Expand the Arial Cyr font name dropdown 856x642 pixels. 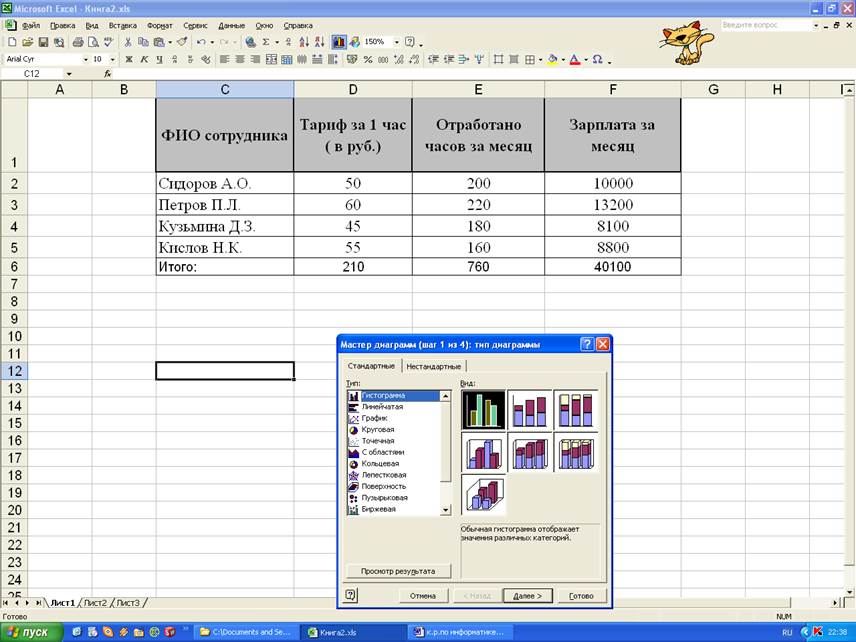coord(84,59)
